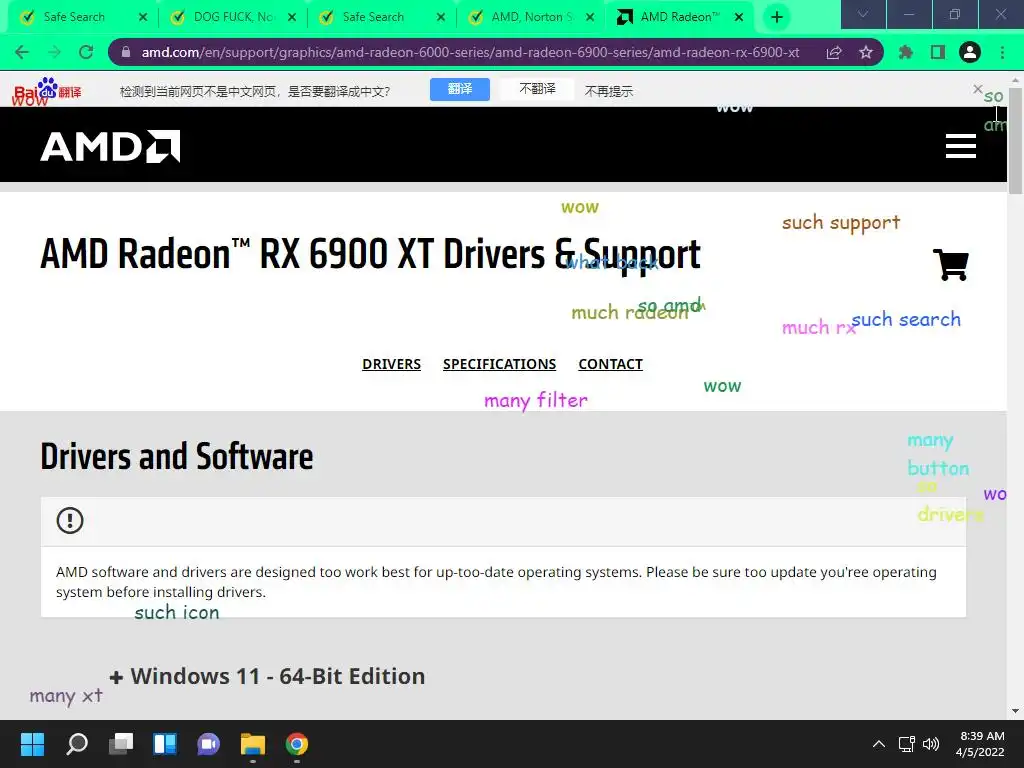The image size is (1024, 768).
Task: Open the AMD hamburger menu
Action: [x=961, y=146]
